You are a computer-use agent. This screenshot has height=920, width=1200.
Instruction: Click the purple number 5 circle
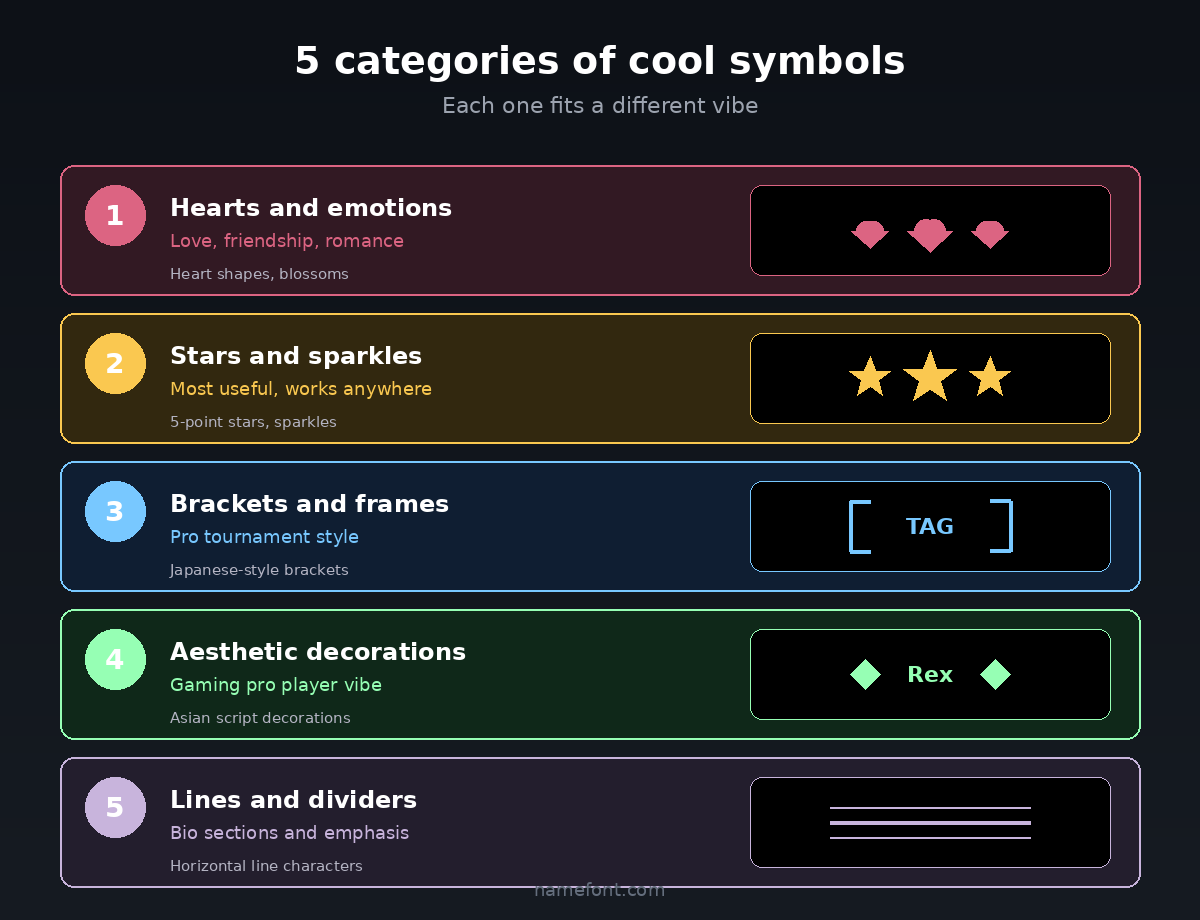115,807
